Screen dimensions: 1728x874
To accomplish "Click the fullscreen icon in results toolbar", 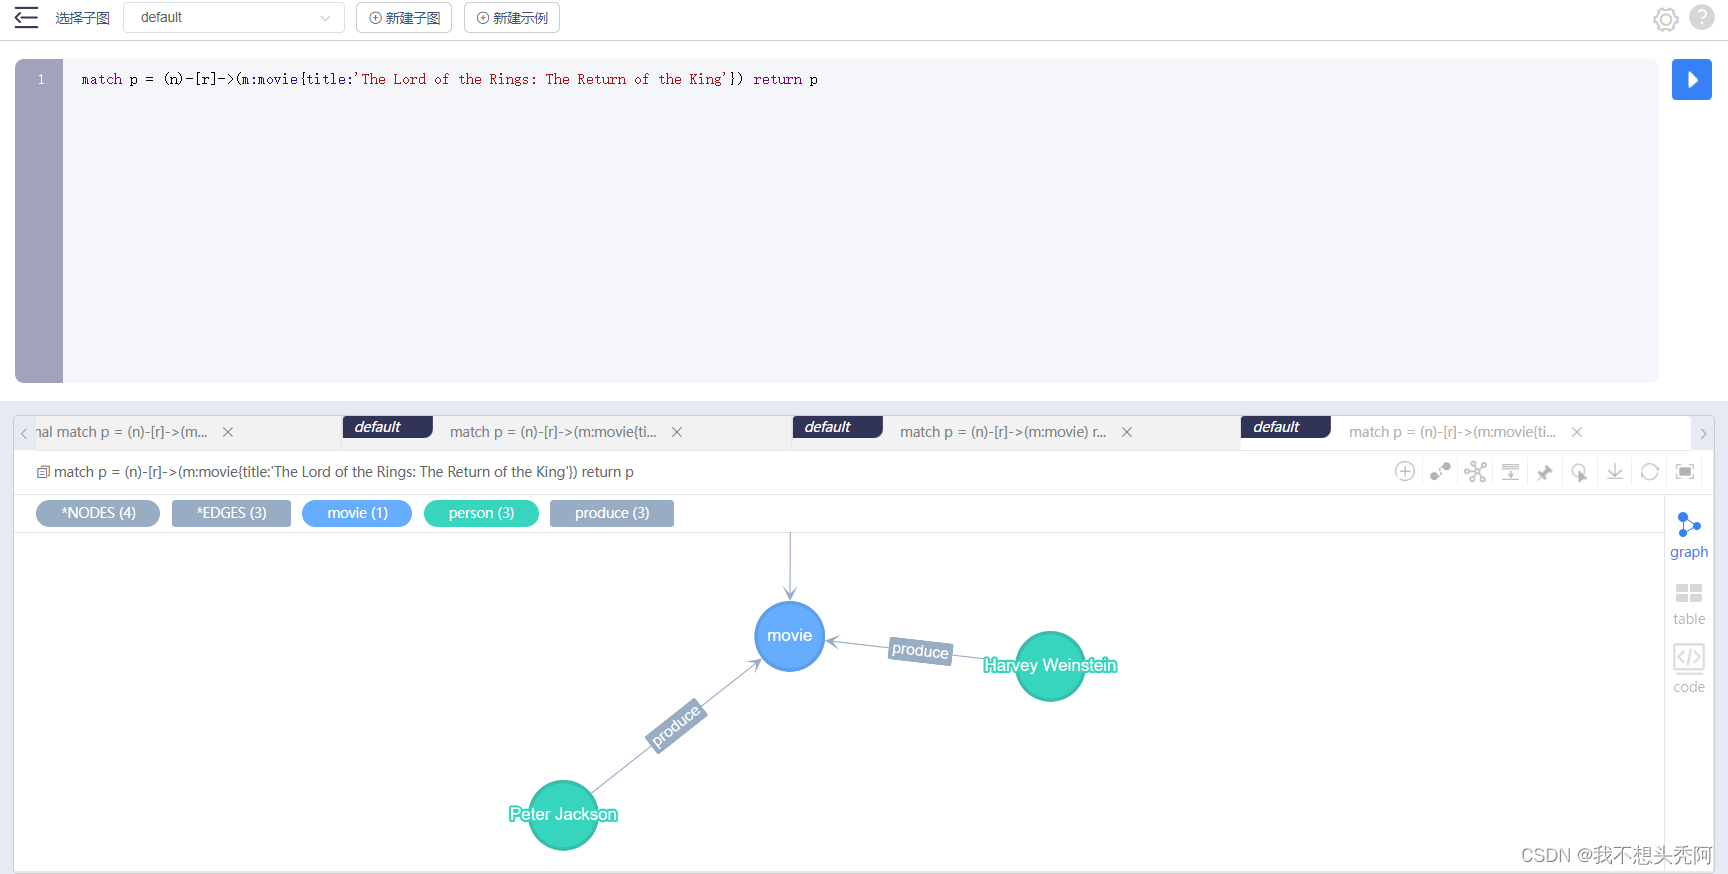I will (x=1685, y=472).
